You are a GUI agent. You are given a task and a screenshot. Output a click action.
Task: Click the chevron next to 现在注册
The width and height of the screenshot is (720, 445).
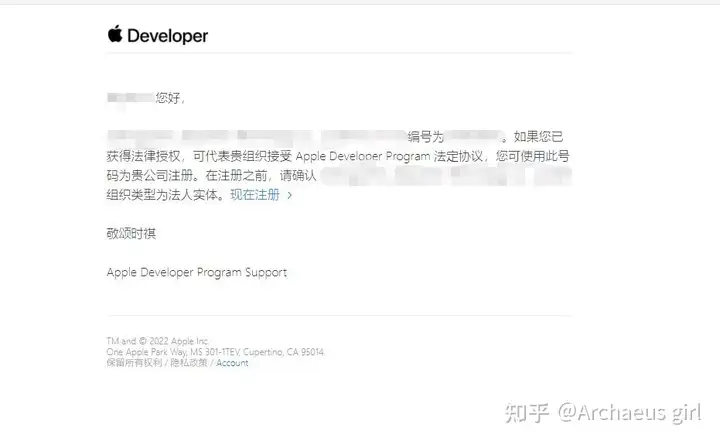pos(289,196)
